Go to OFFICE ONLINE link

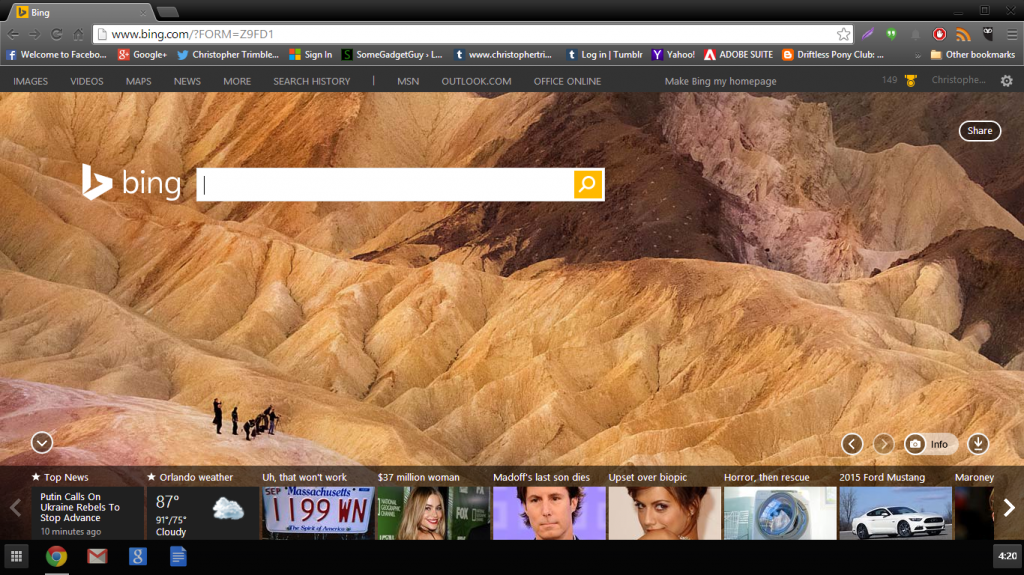coord(567,81)
